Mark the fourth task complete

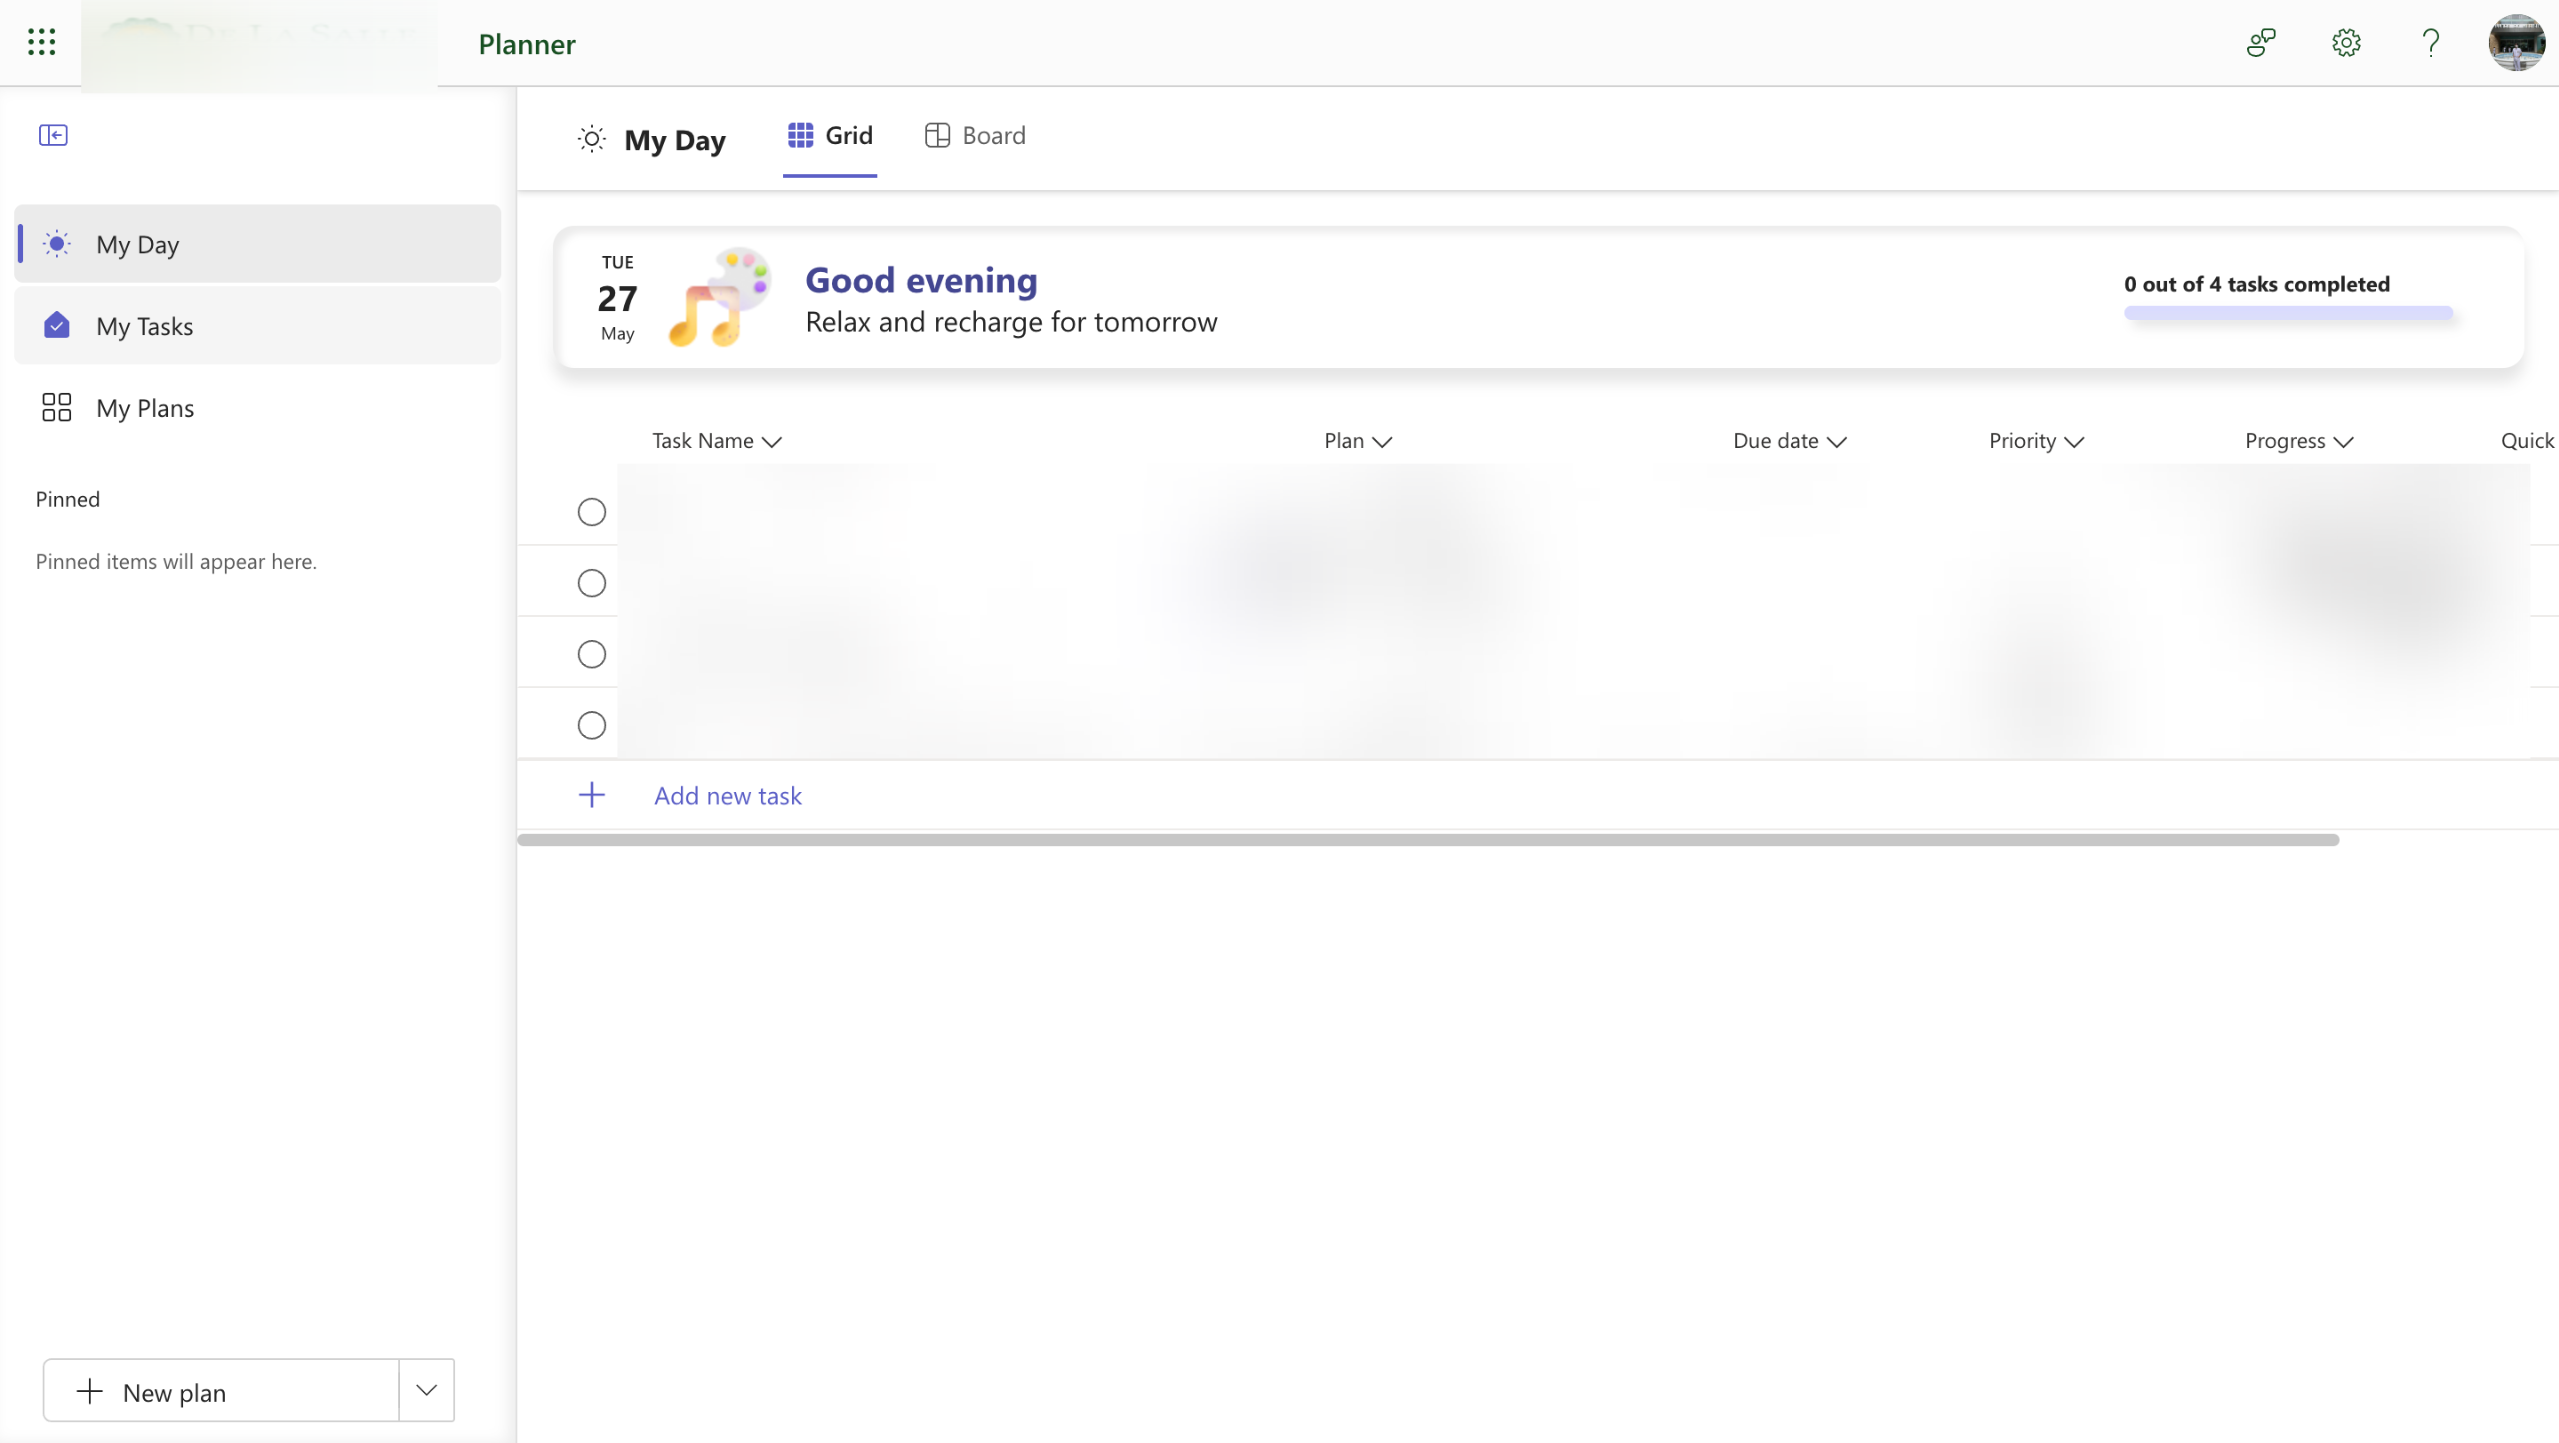tap(591, 725)
